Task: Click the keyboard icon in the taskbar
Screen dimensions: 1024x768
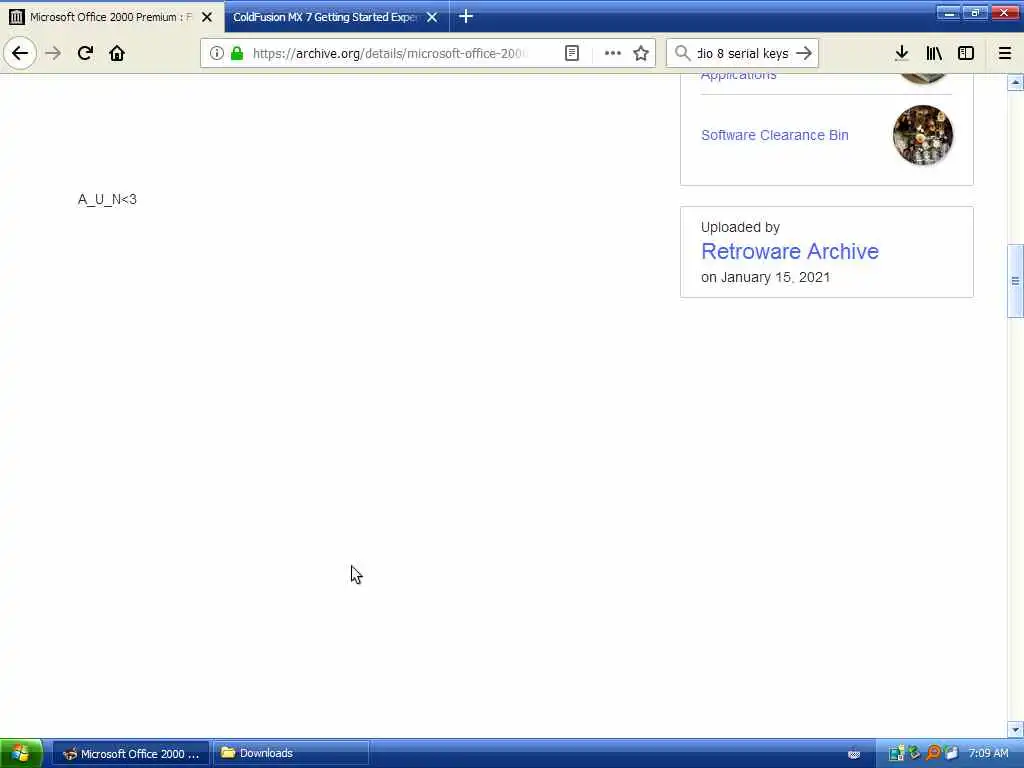Action: (x=854, y=754)
